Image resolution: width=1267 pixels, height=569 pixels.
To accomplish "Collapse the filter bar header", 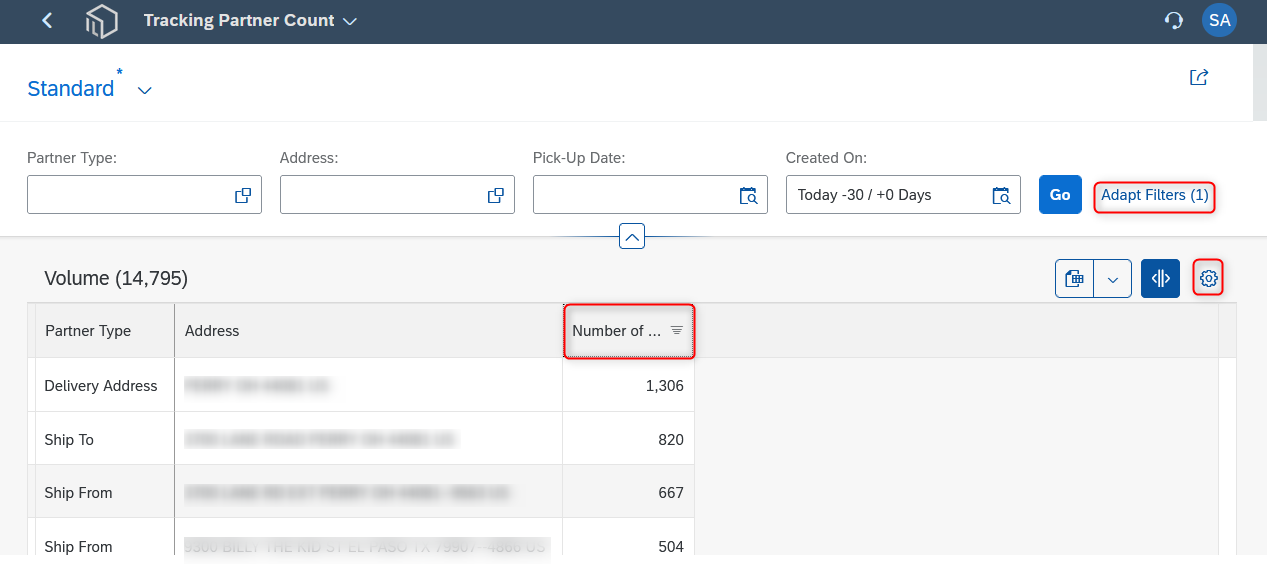I will tap(632, 237).
